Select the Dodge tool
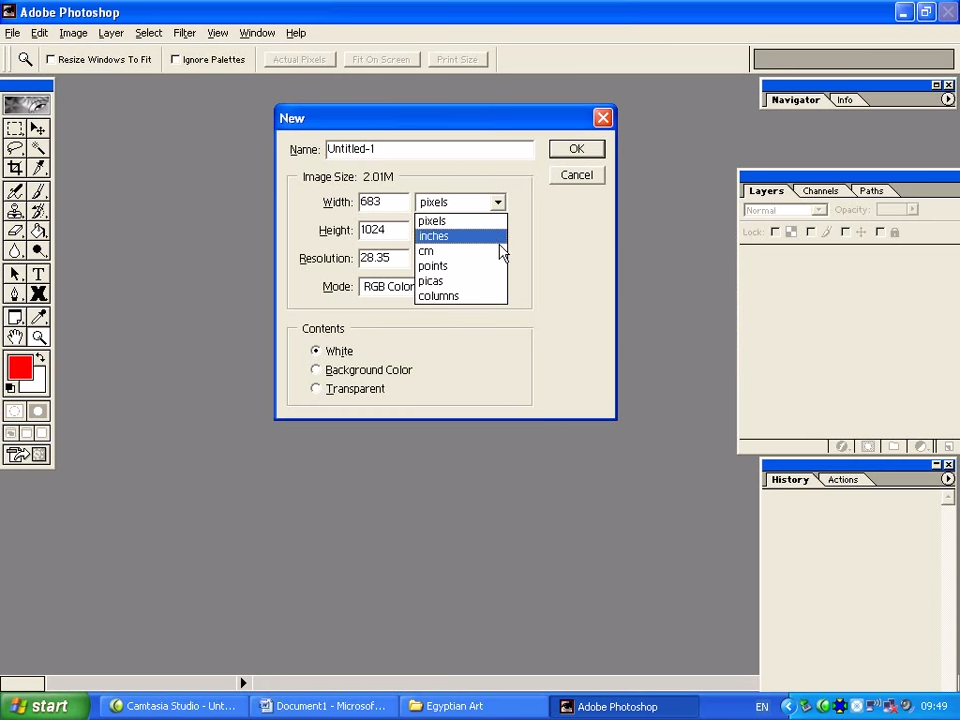 click(38, 250)
